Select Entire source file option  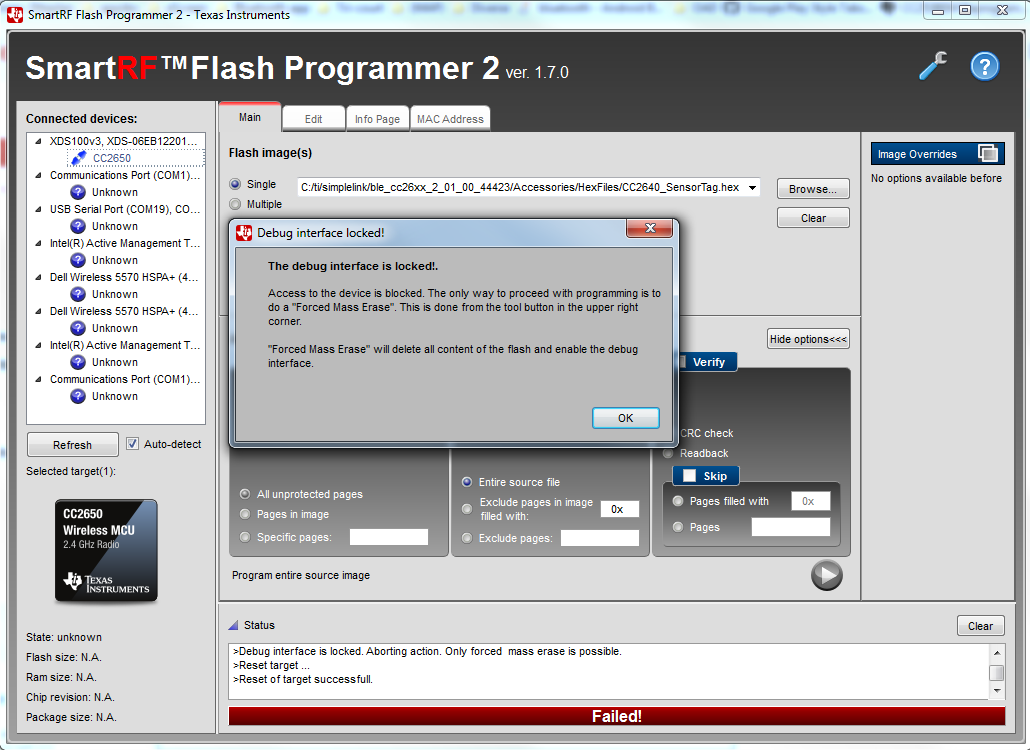pos(467,482)
